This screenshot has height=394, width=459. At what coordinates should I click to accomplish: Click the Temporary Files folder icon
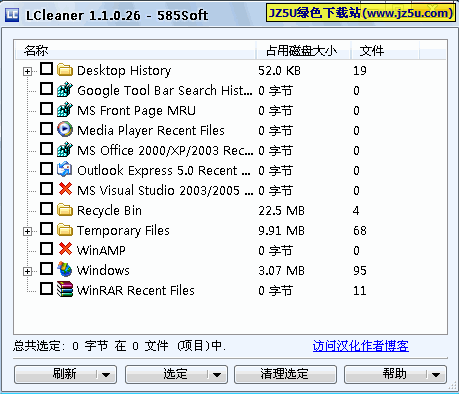65,230
